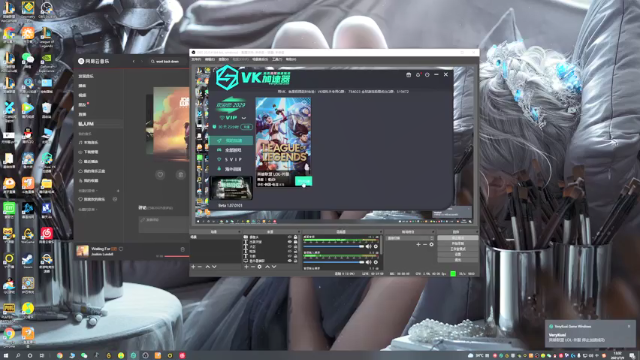Add a new source with the plus icon

click(x=246, y=267)
